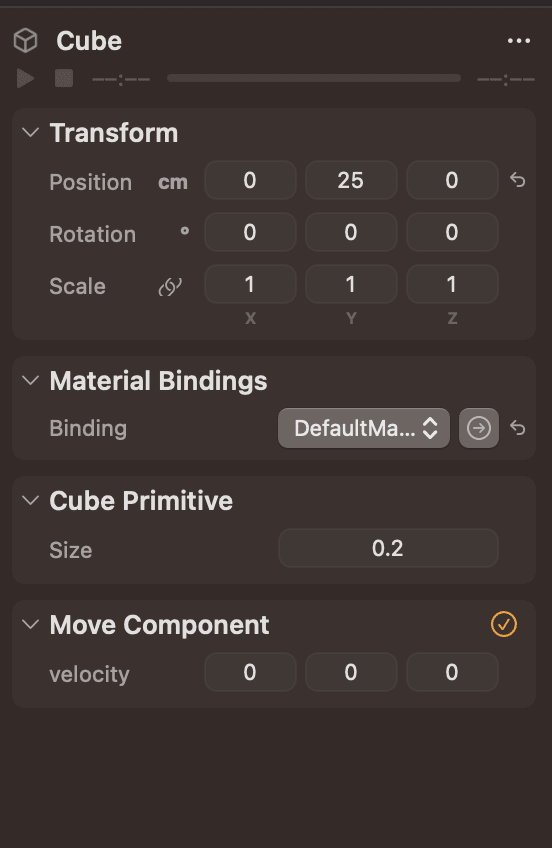
Task: Disable Move Component using the orange checkmark
Action: [503, 624]
